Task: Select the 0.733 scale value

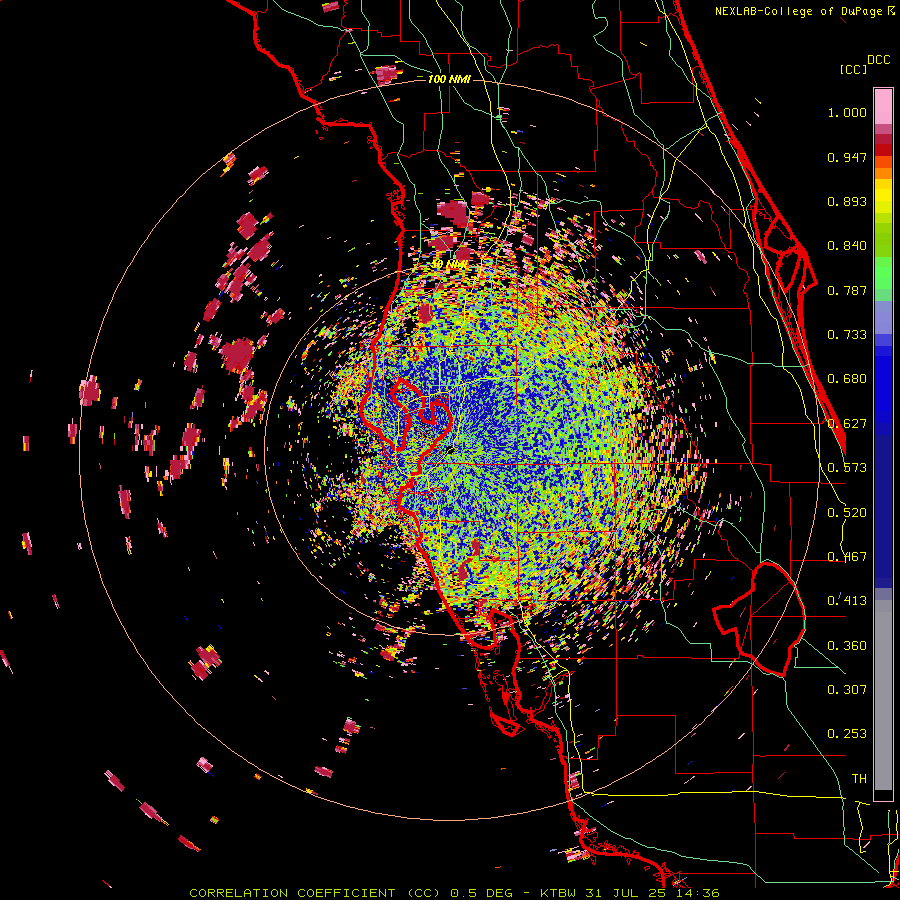Action: tap(847, 335)
